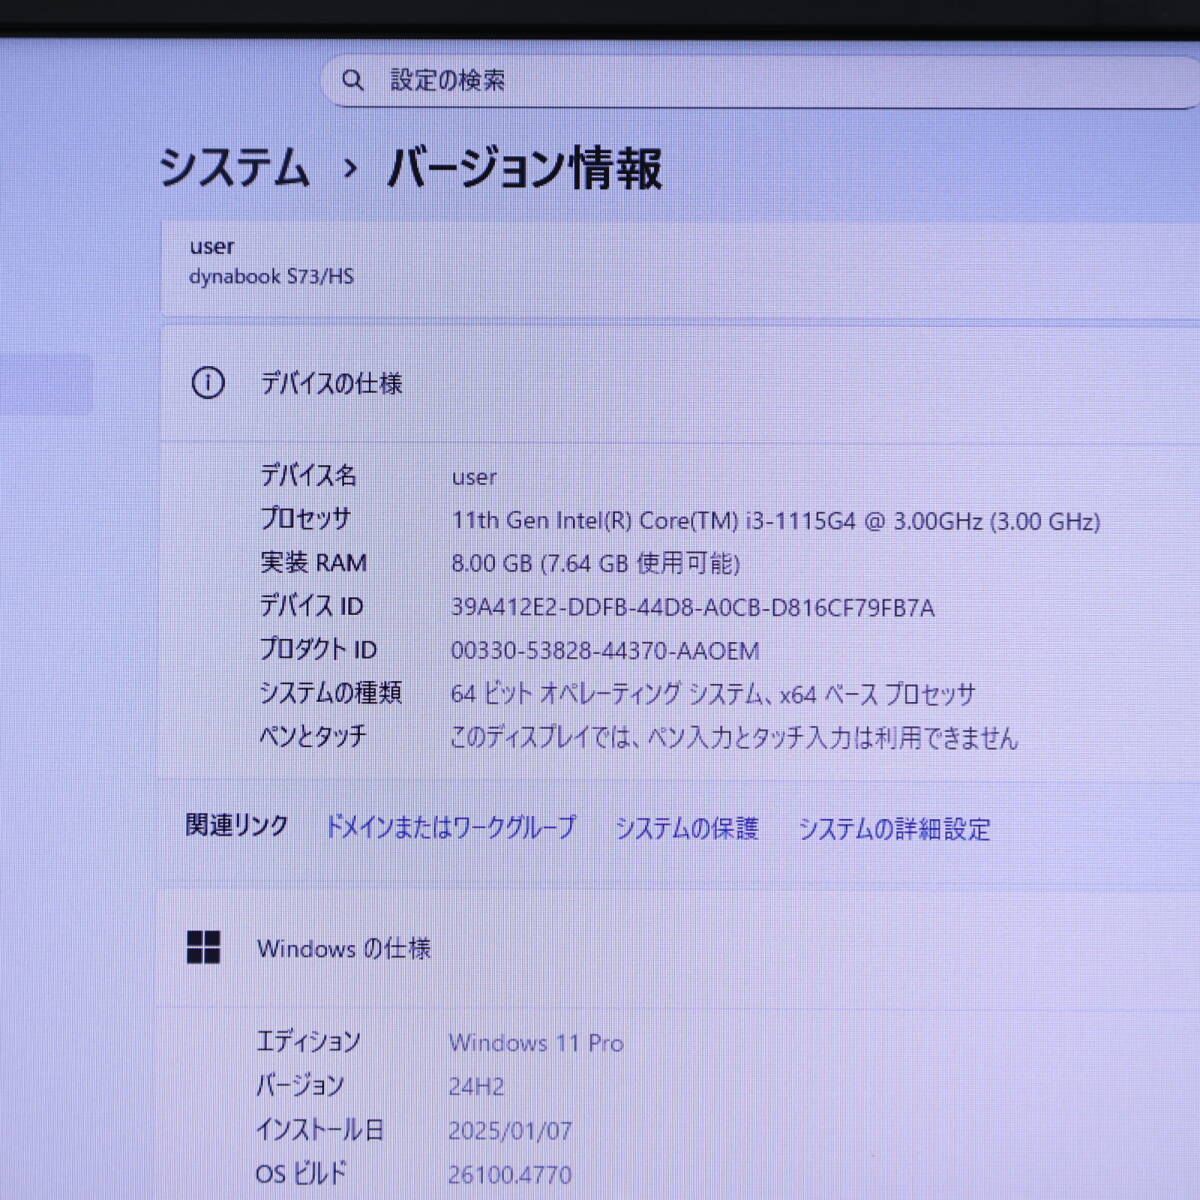Viewport: 1200px width, 1200px height.
Task: Select install date 2025/01/07
Action: click(510, 1131)
